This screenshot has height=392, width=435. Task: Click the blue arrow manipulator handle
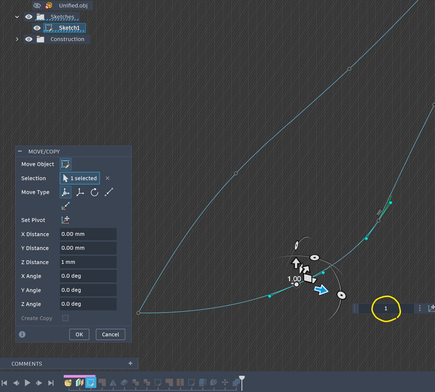click(321, 290)
